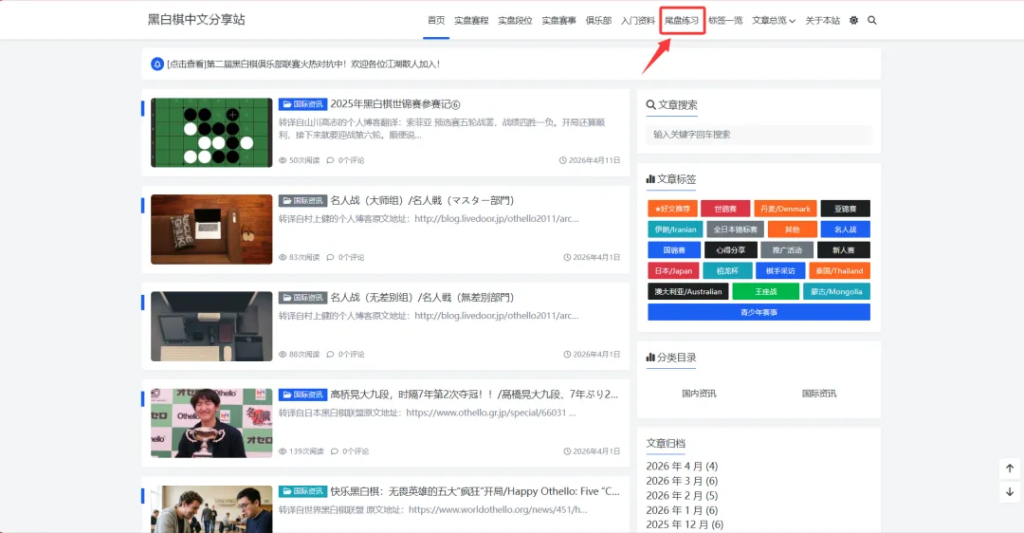Open the 俱乐部 nav item
Viewport: 1024px width, 533px height.
click(598, 20)
